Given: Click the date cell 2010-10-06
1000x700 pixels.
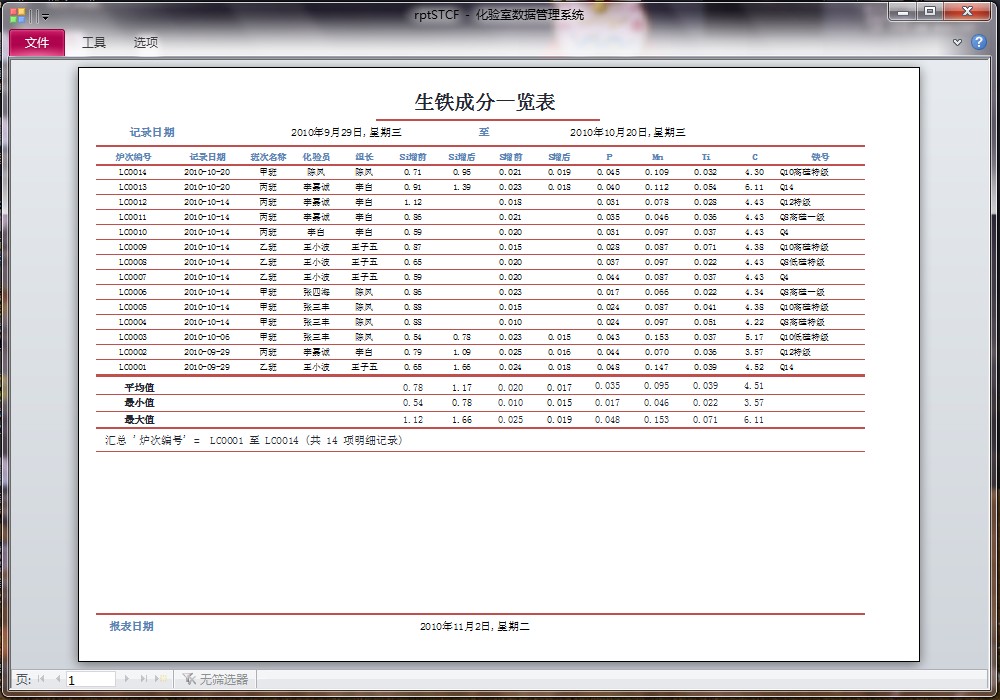Looking at the screenshot, I should 207,337.
